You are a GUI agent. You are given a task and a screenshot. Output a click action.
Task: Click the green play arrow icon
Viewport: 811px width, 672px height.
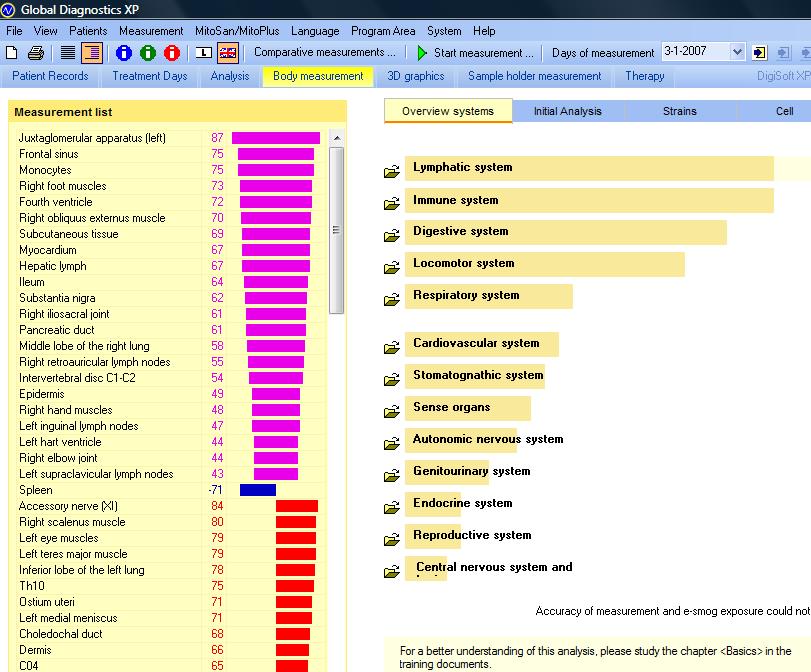tap(422, 53)
